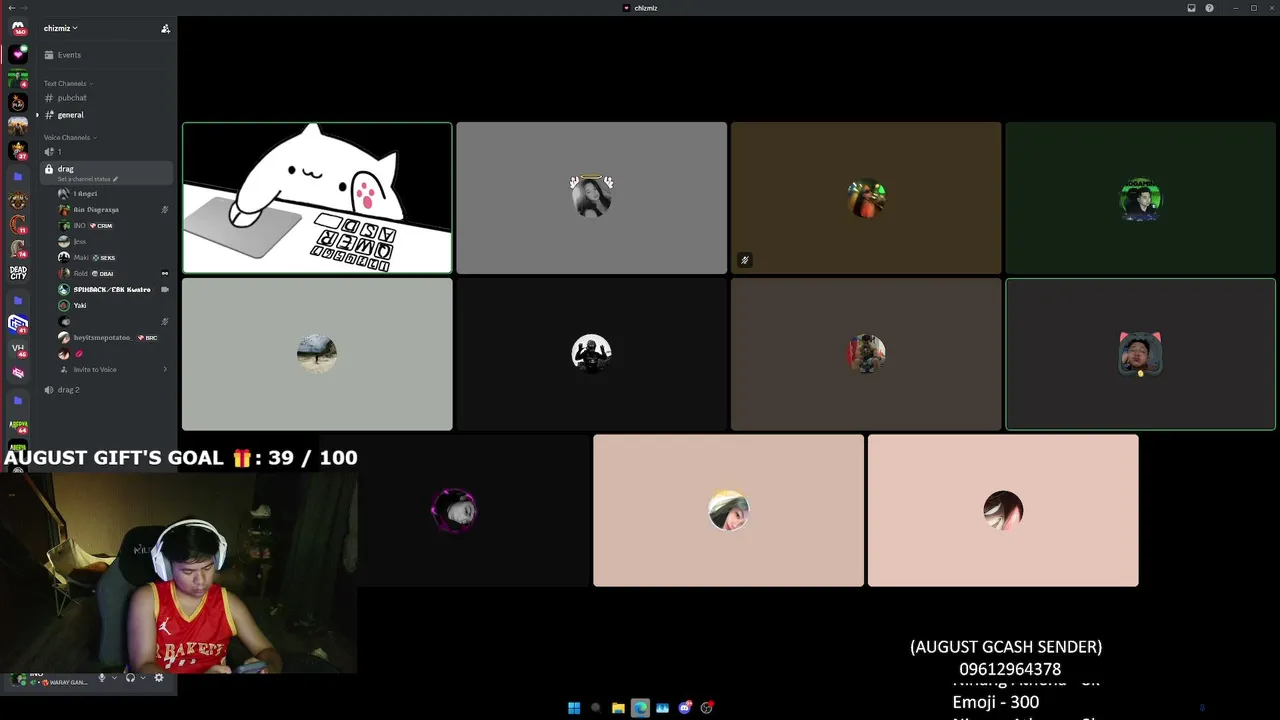
Task: Open own user avatar in bottom panel
Action: tap(19, 679)
